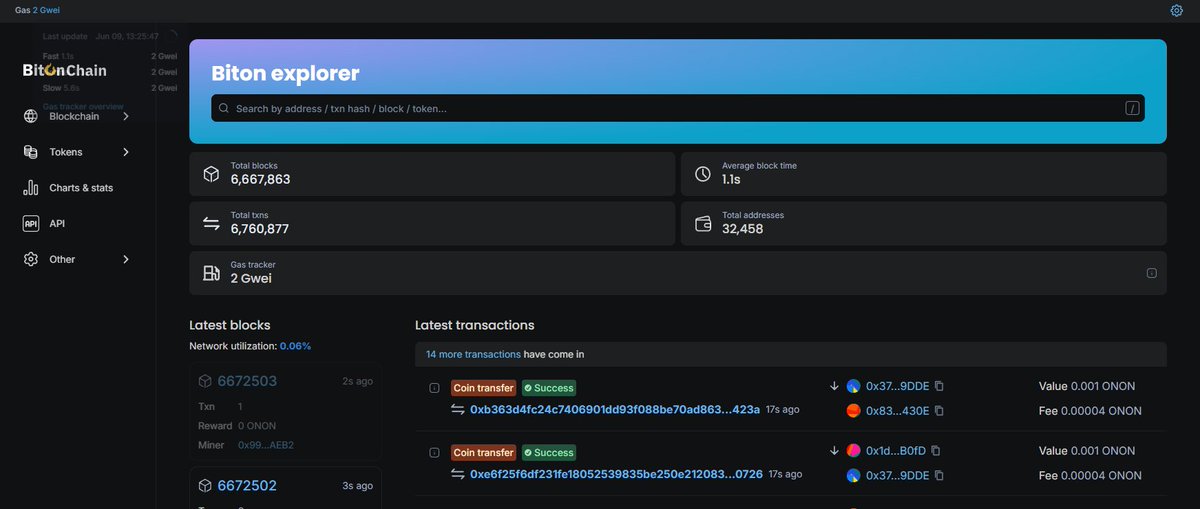Focus the search by address / txn hash field
1200x509 pixels.
(677, 108)
